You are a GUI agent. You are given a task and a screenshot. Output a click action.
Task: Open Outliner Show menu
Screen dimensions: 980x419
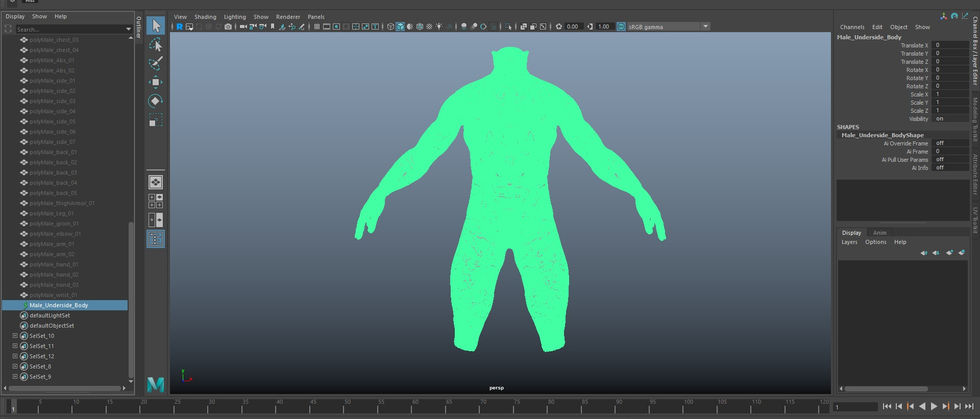click(x=39, y=17)
